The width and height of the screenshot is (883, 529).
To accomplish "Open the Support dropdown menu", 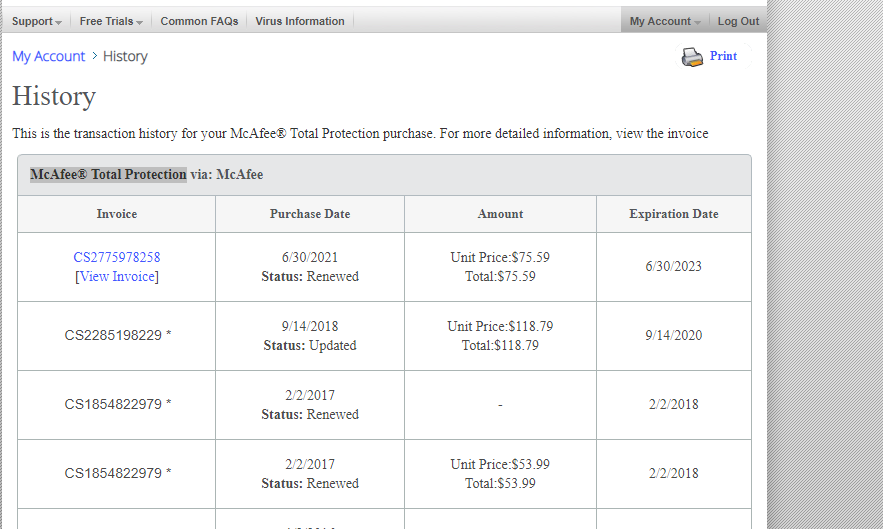I will tap(37, 21).
